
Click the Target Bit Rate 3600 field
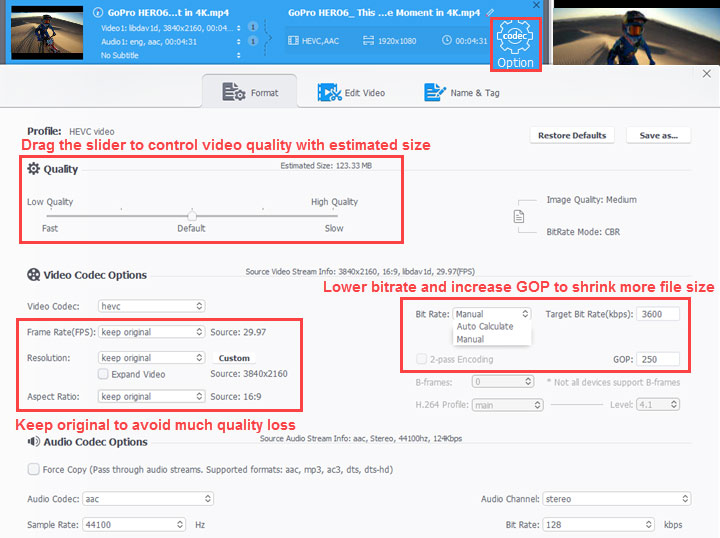pos(658,314)
